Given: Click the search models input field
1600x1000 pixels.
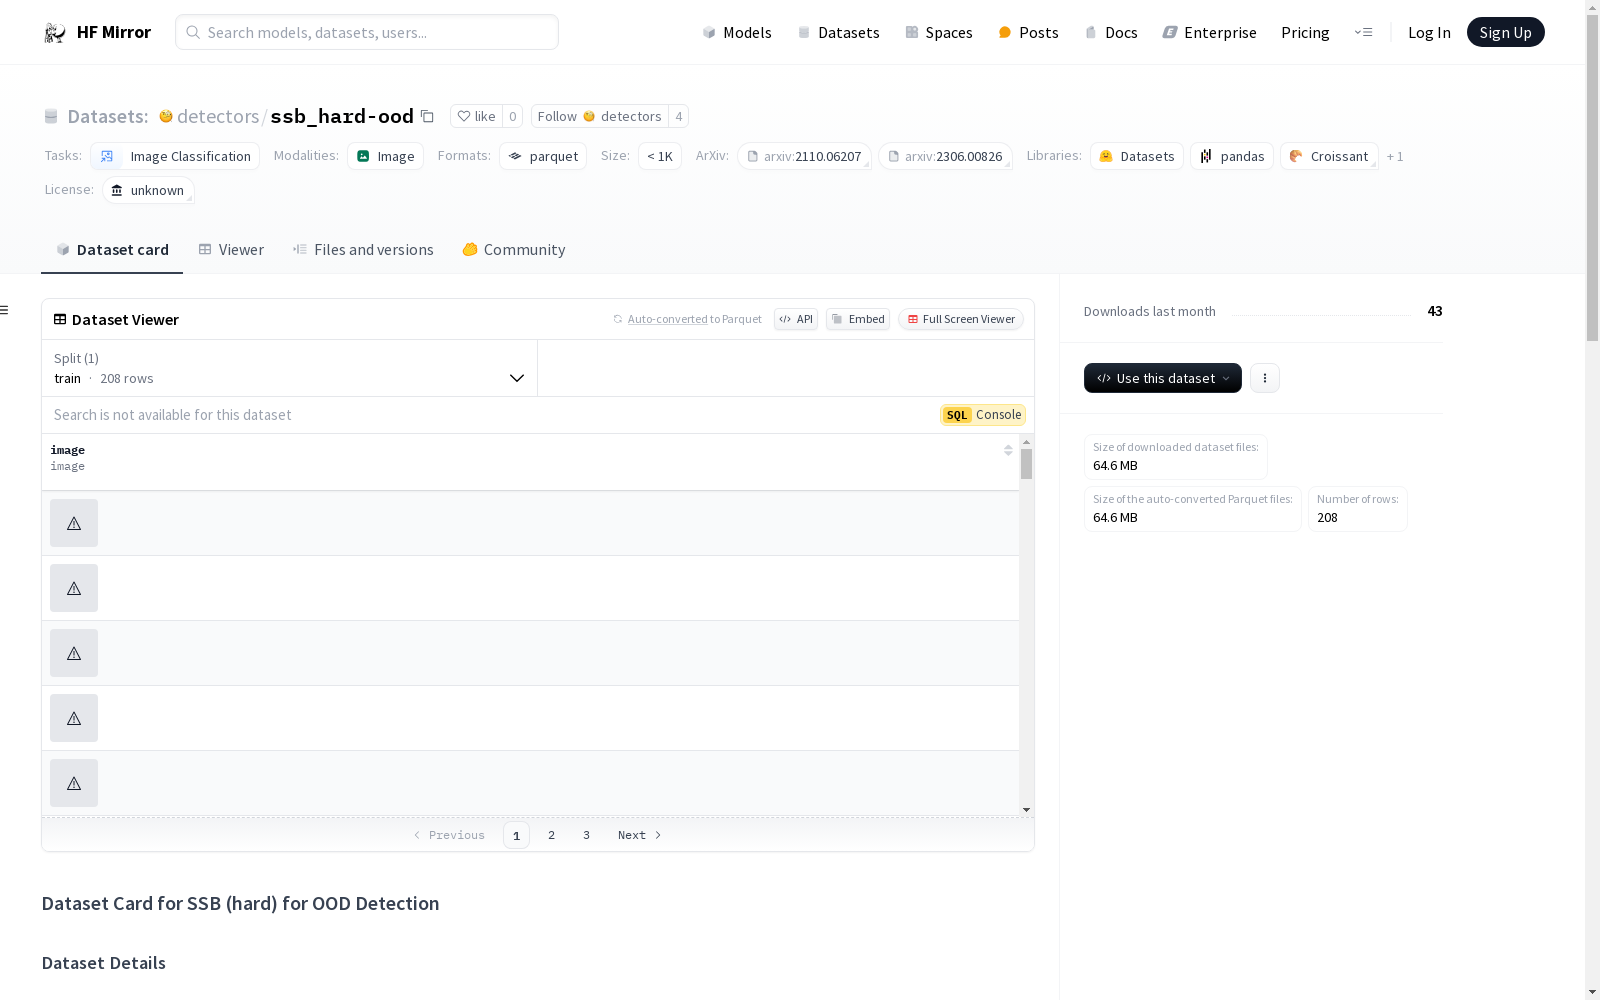Looking at the screenshot, I should [x=367, y=32].
